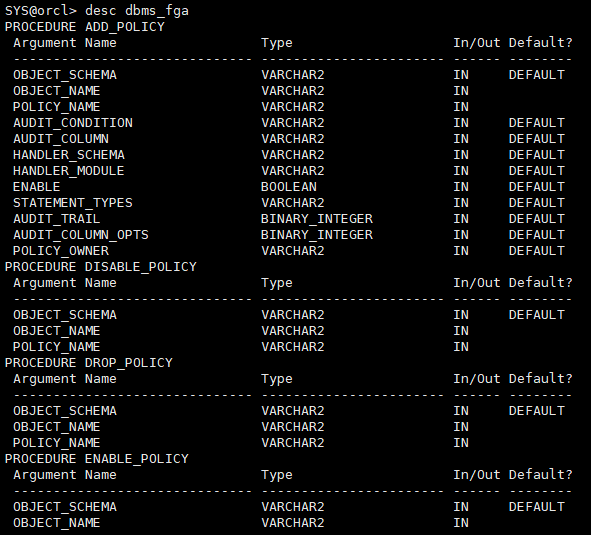
Task: Click VARCHAR2 type in POLICY_OWNER row
Action: click(x=293, y=251)
